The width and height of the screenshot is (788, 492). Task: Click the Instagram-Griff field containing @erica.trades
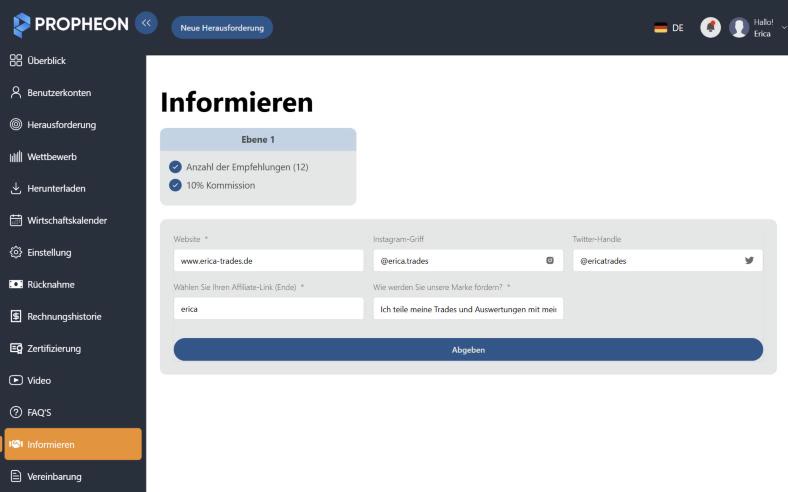click(x=468, y=260)
